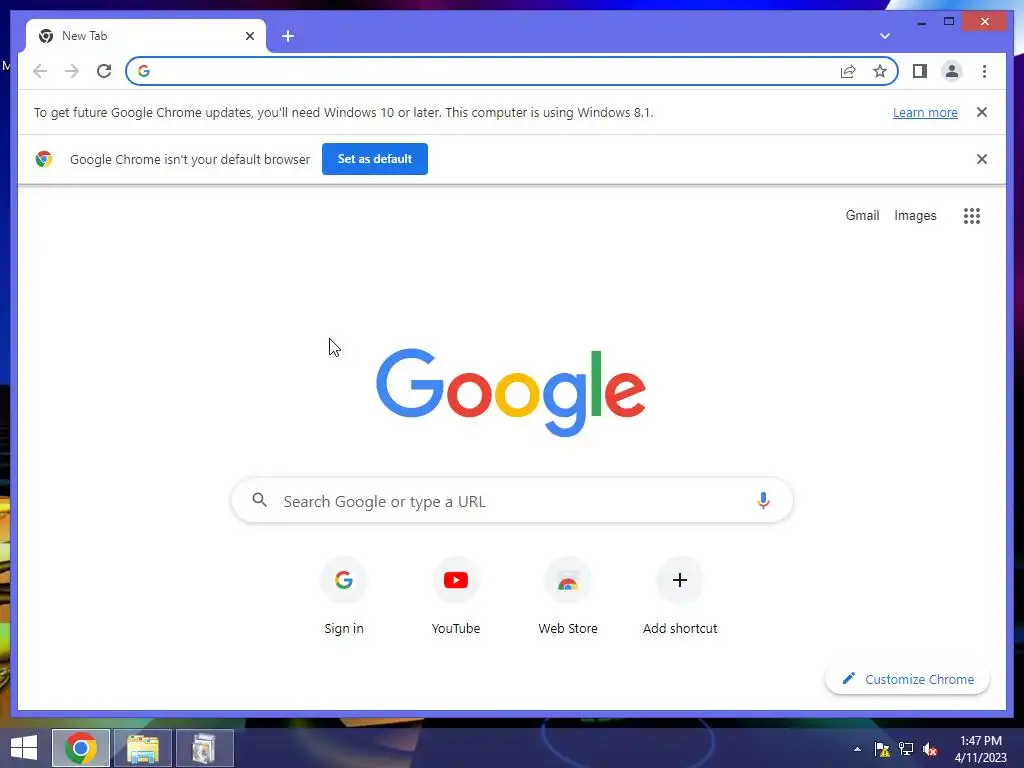Open the Sign in shortcut

[x=344, y=596]
